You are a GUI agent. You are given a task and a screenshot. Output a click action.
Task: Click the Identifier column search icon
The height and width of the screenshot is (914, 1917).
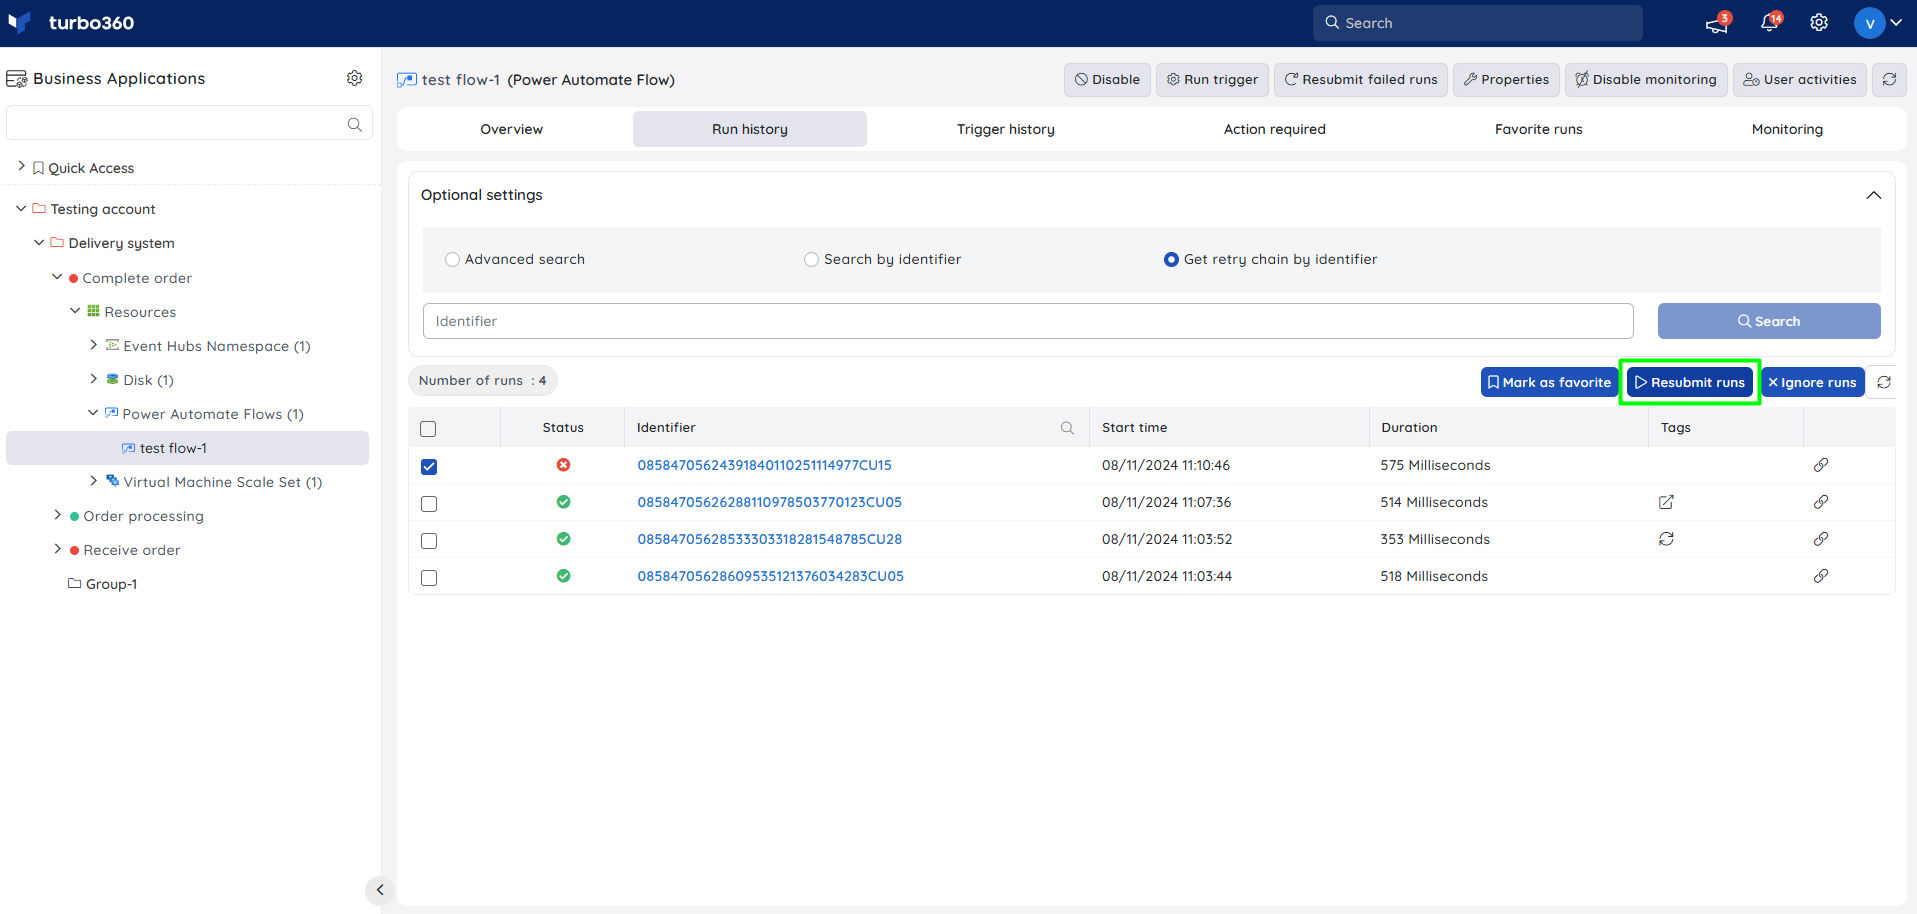coord(1067,428)
